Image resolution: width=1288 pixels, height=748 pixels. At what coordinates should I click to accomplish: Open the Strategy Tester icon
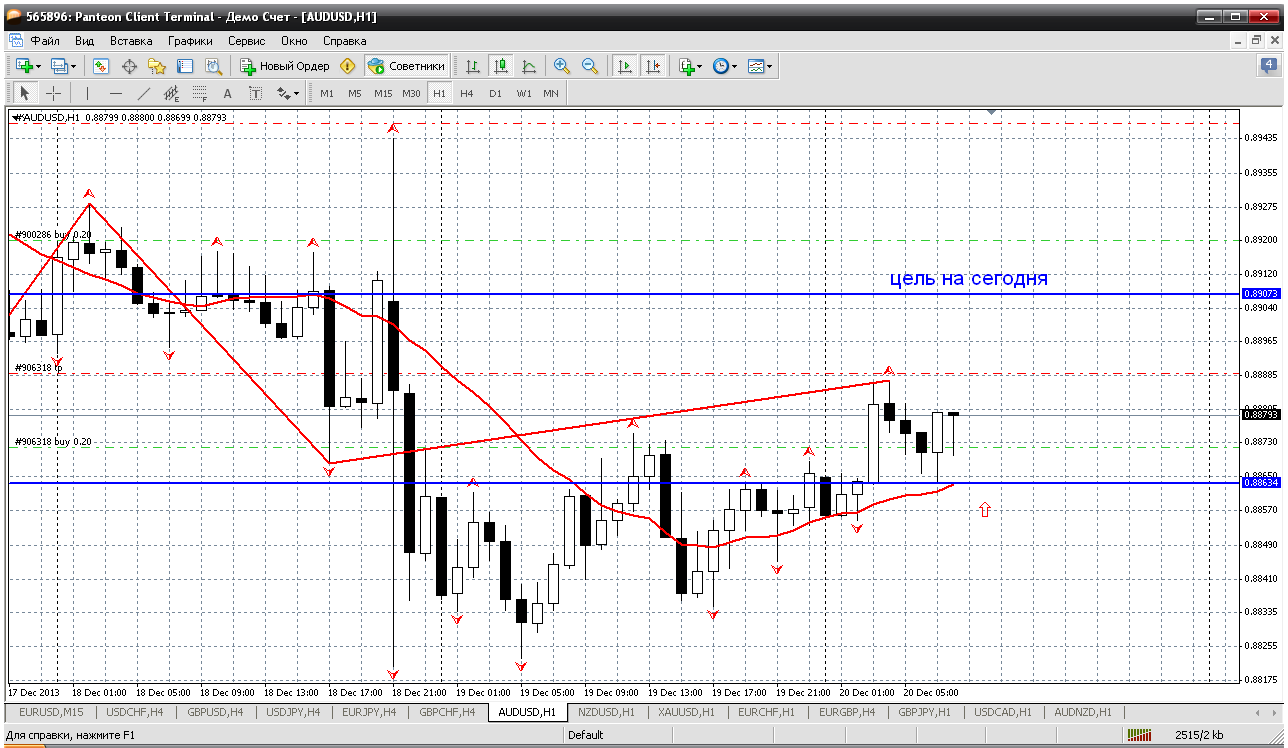coord(213,66)
